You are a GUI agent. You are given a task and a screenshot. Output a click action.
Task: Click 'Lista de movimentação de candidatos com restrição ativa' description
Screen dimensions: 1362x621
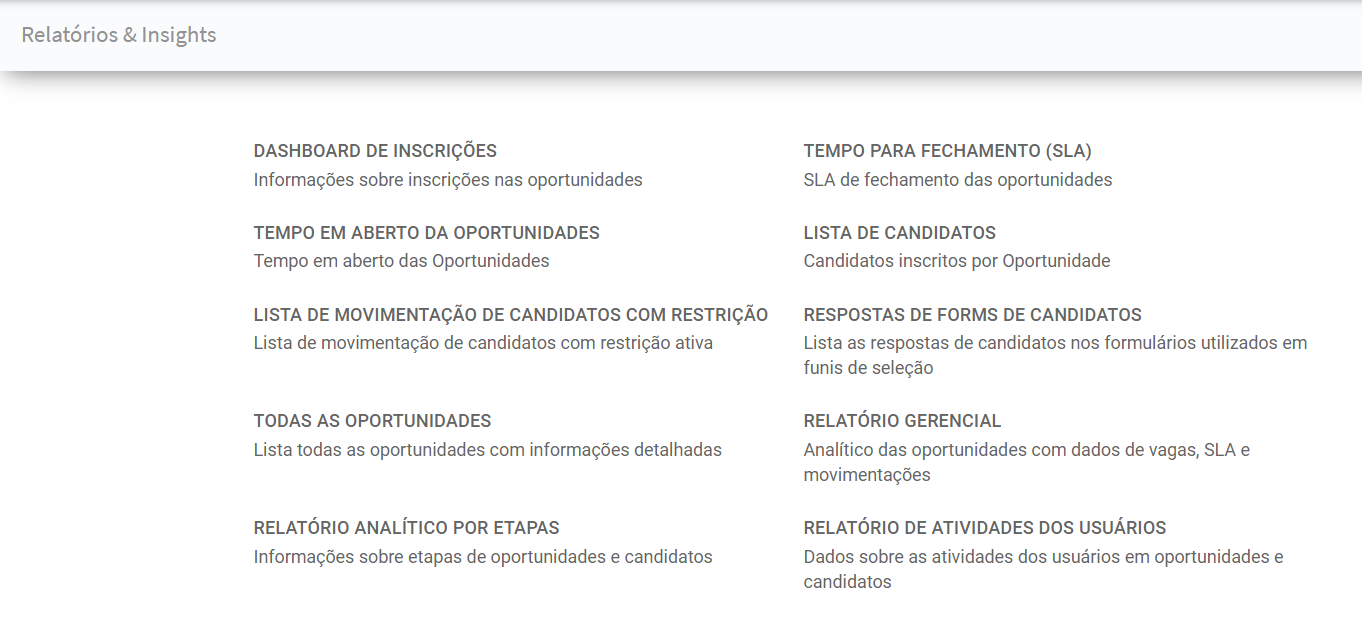pos(483,343)
